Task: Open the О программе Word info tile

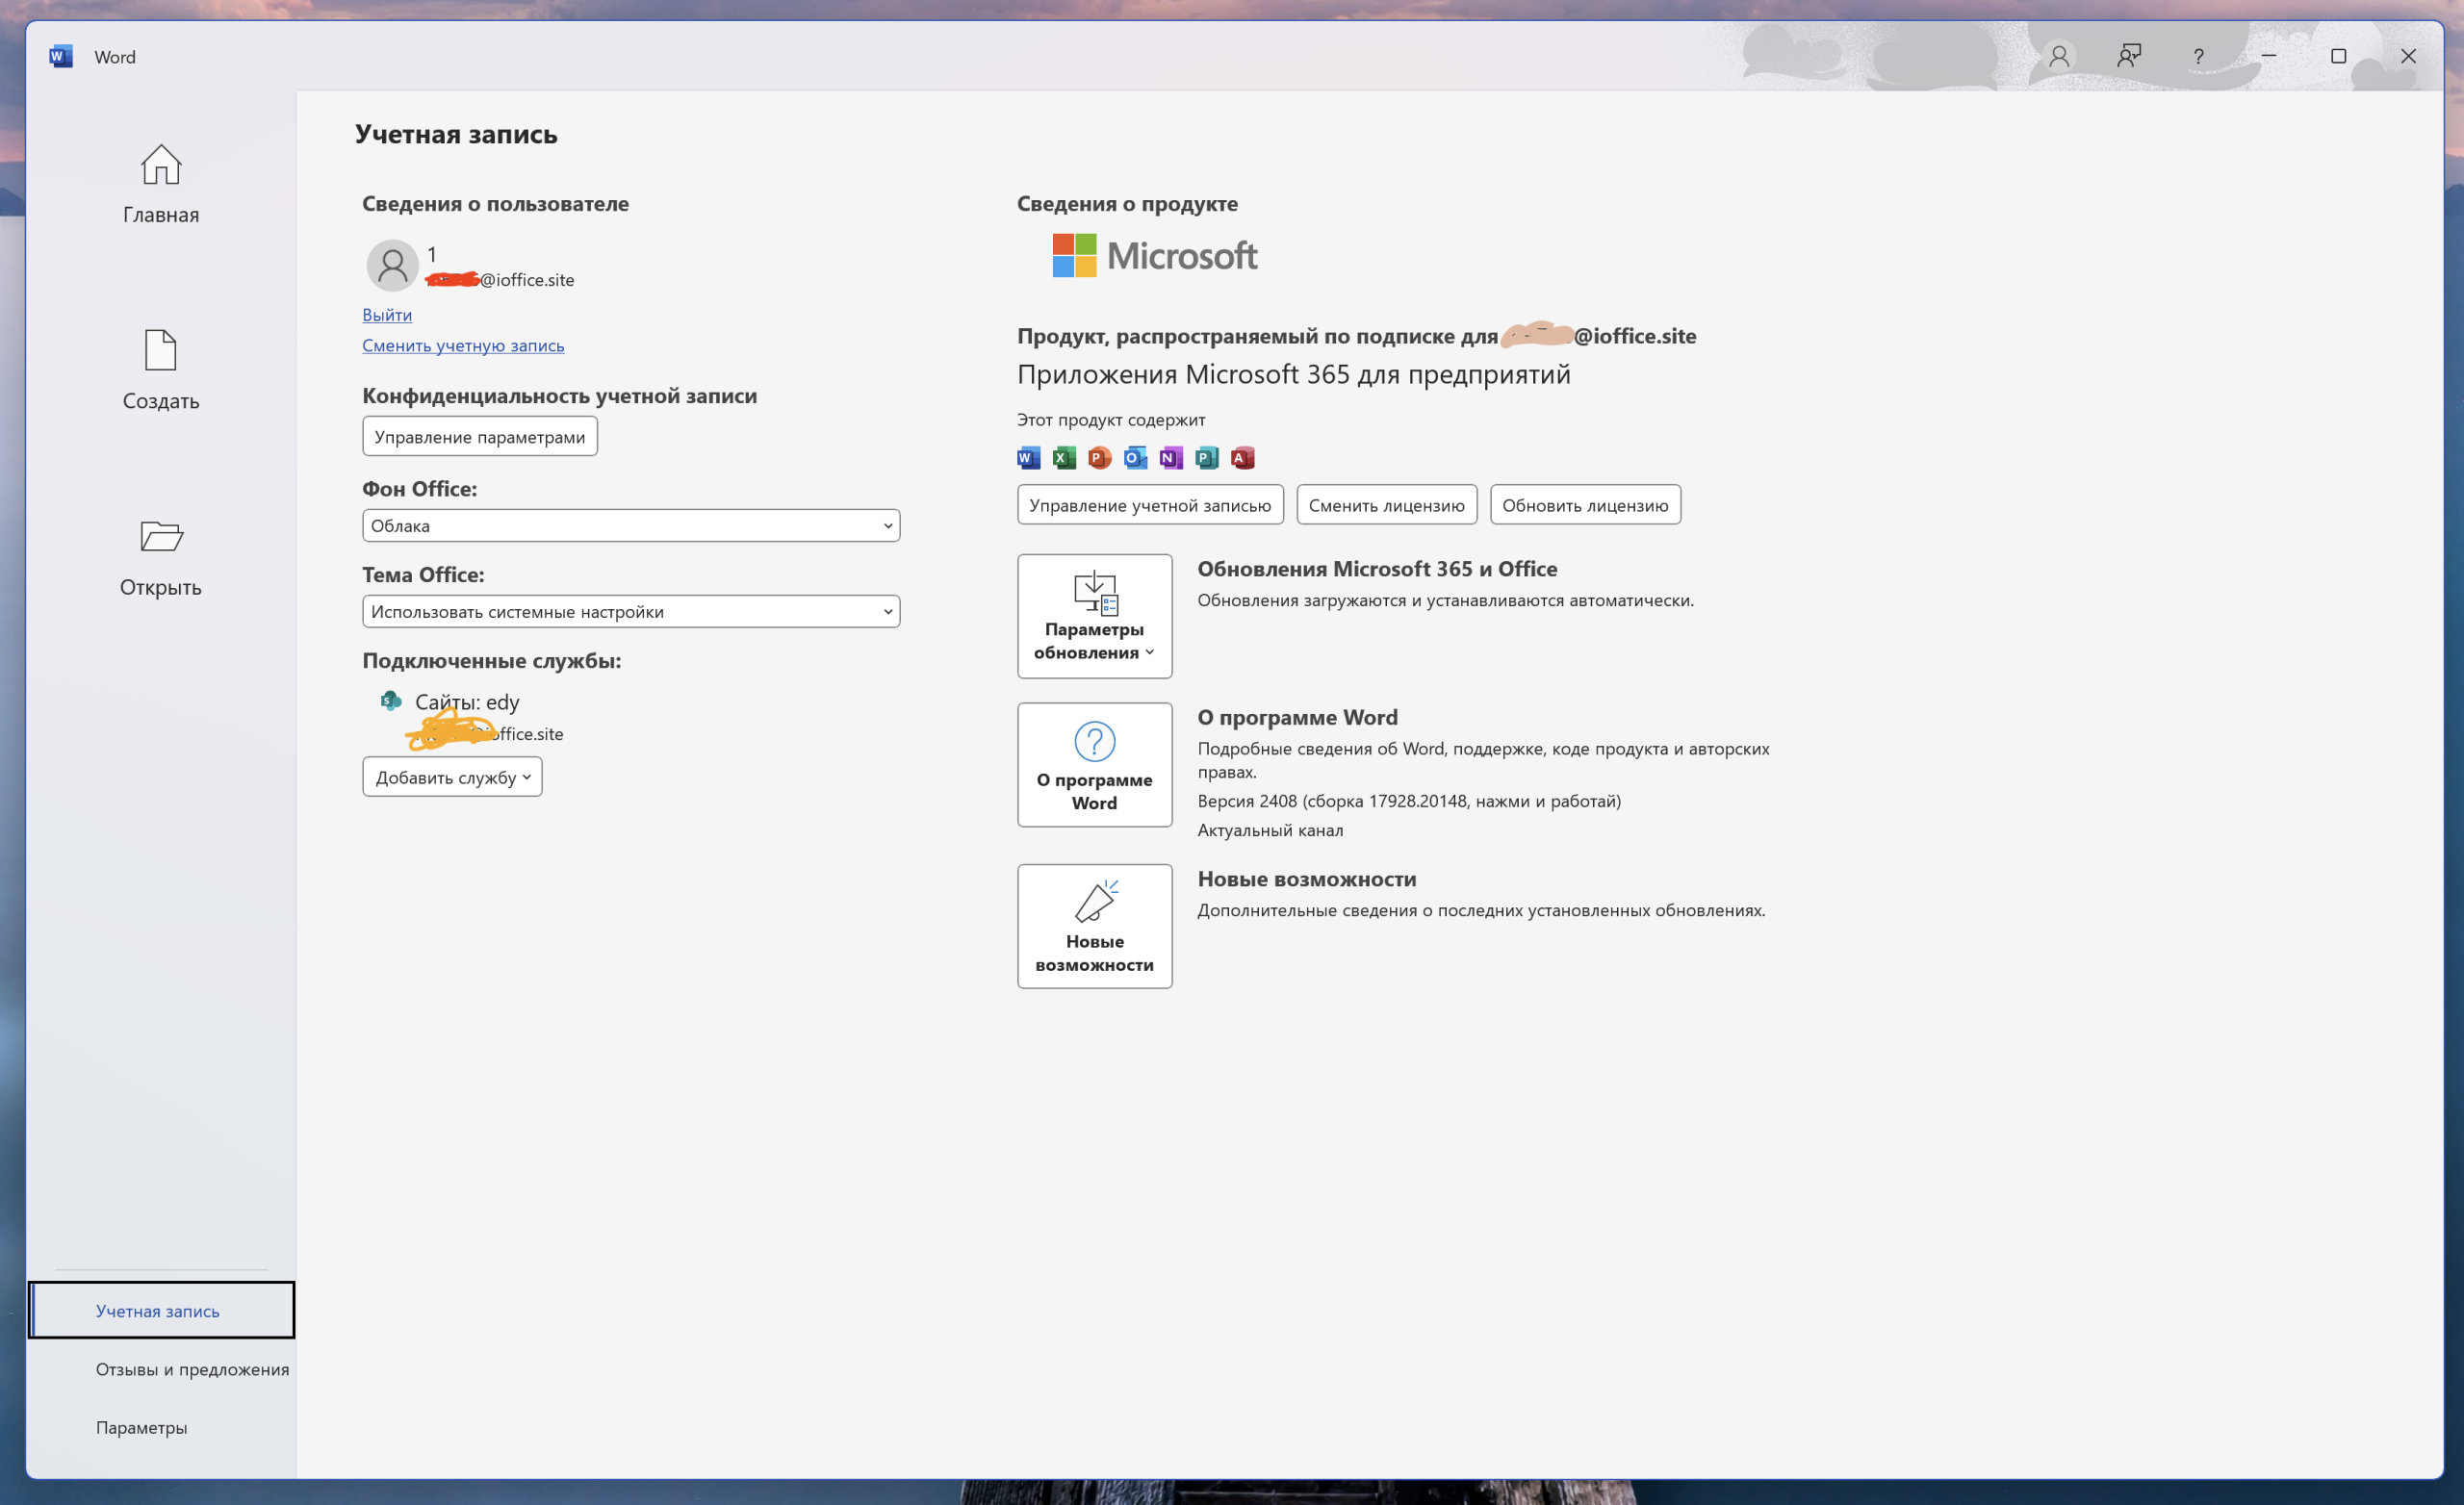Action: (1094, 764)
